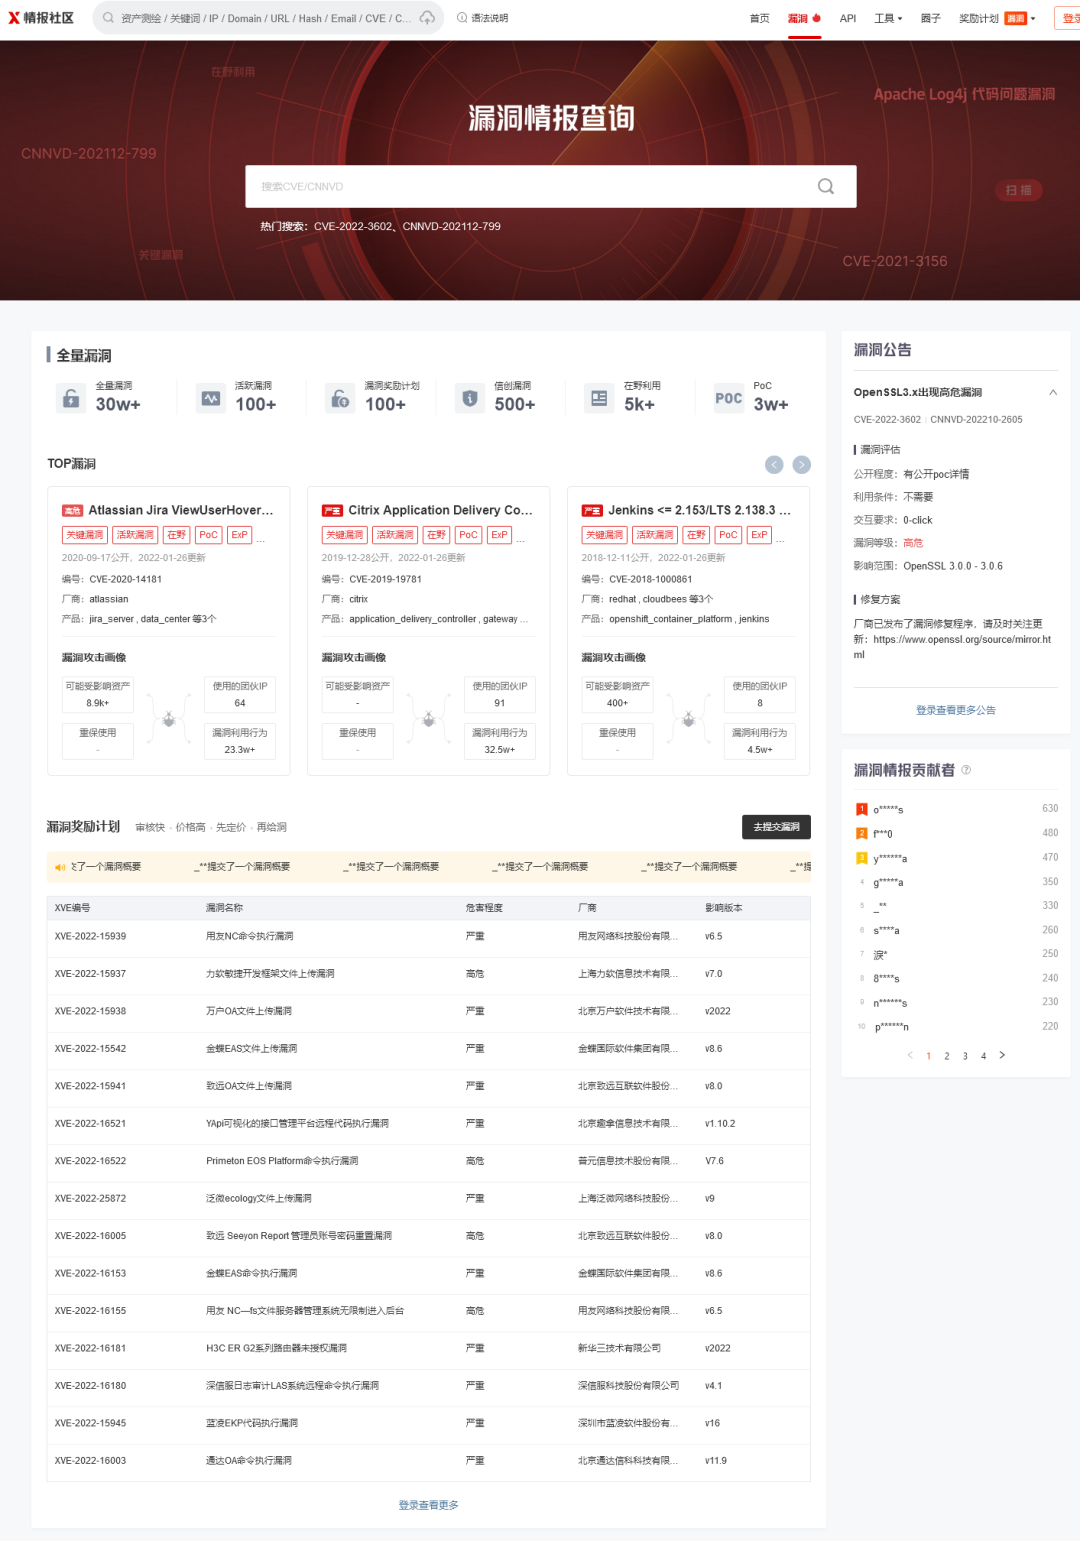Click the 关键漏洞 tag on the Atlassian card

click(x=85, y=535)
